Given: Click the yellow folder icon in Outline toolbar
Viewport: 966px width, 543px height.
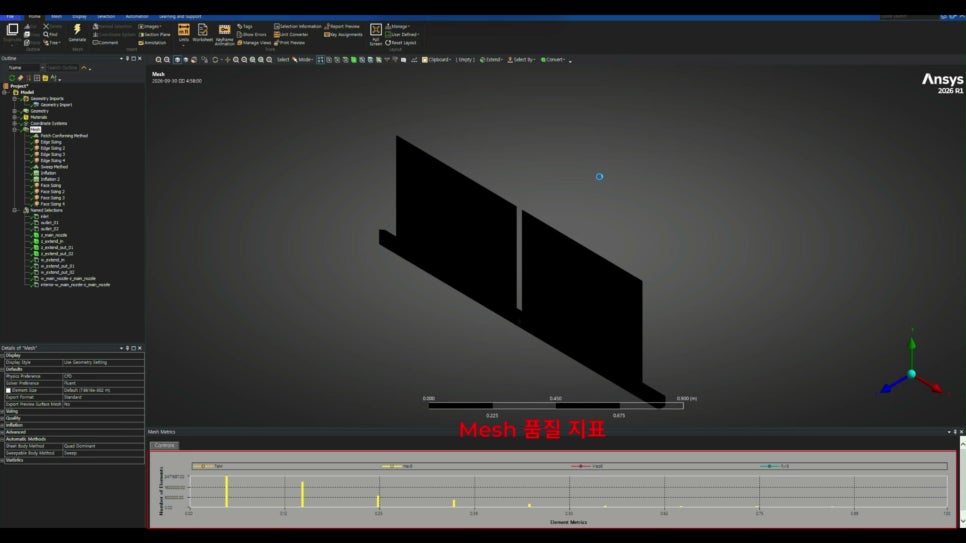Looking at the screenshot, I should (45, 78).
